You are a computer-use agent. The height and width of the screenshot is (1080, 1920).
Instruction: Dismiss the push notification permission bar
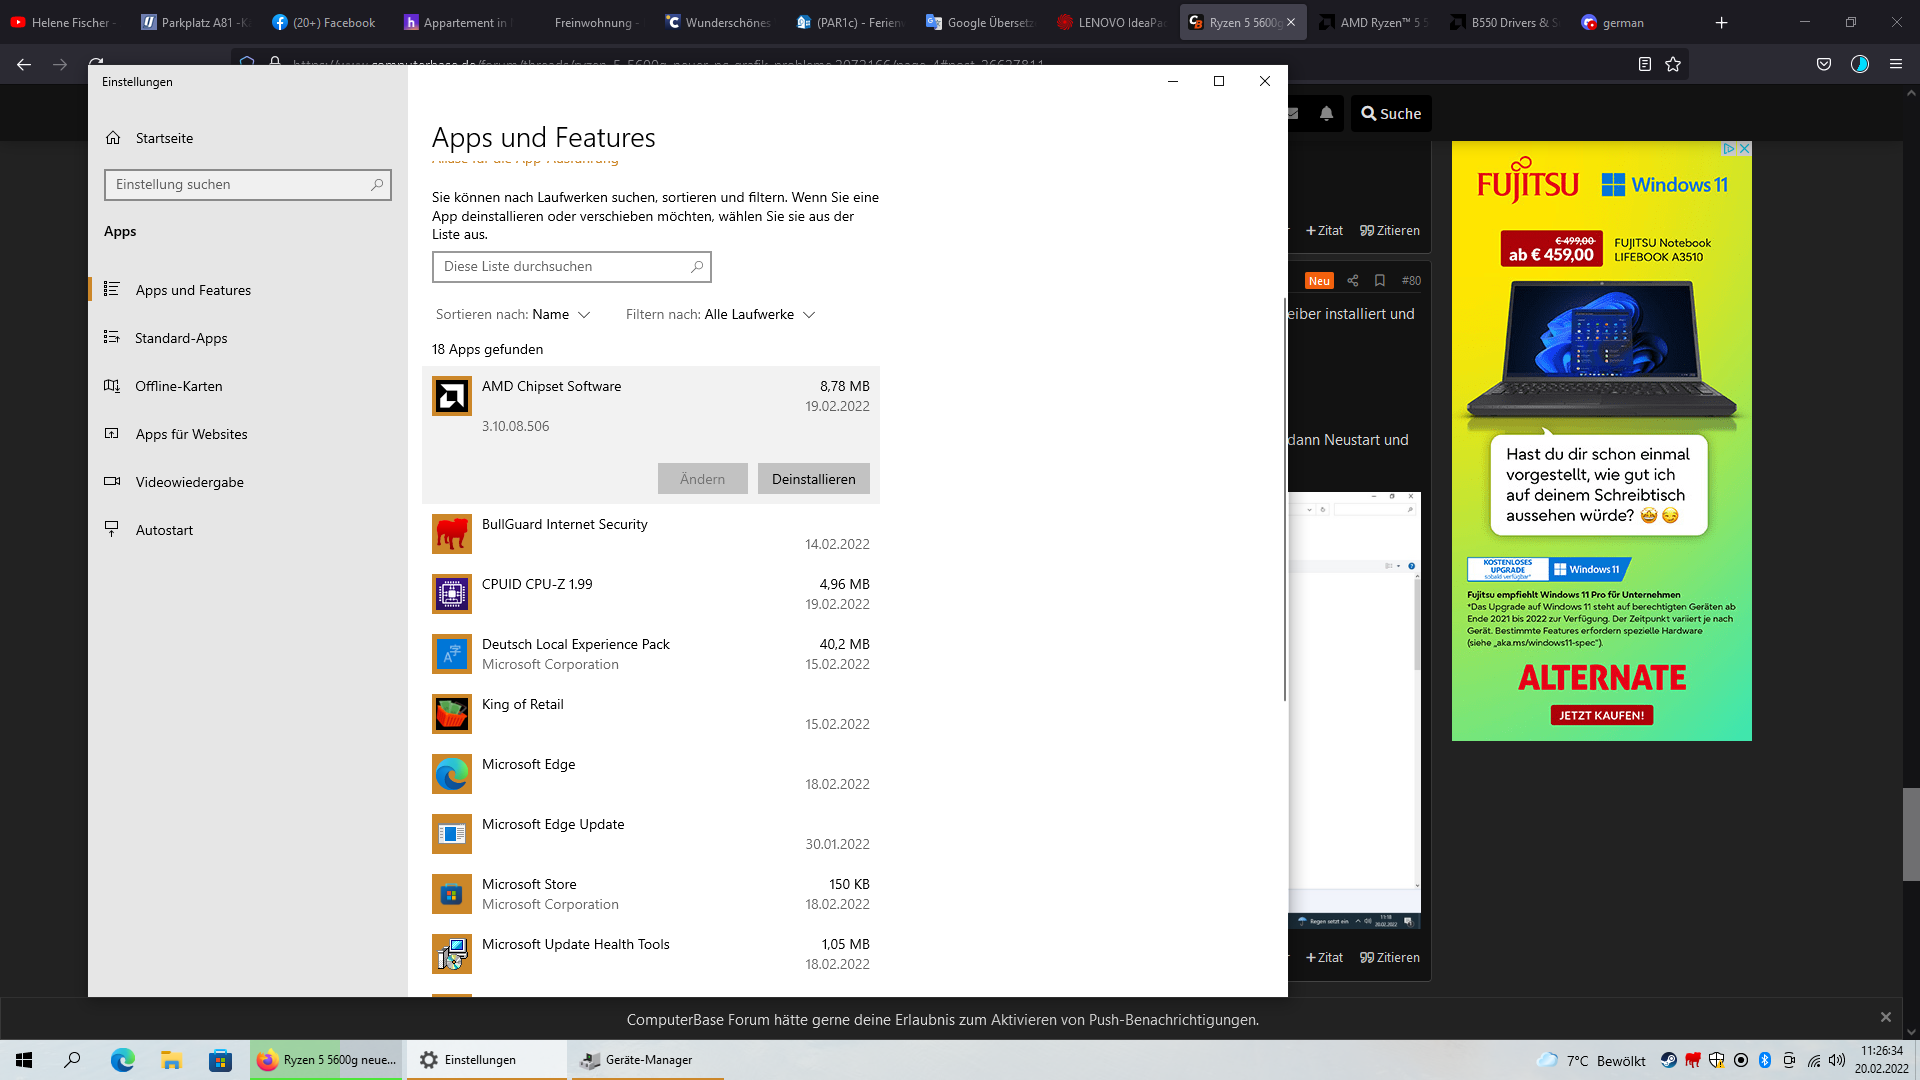click(1885, 1017)
